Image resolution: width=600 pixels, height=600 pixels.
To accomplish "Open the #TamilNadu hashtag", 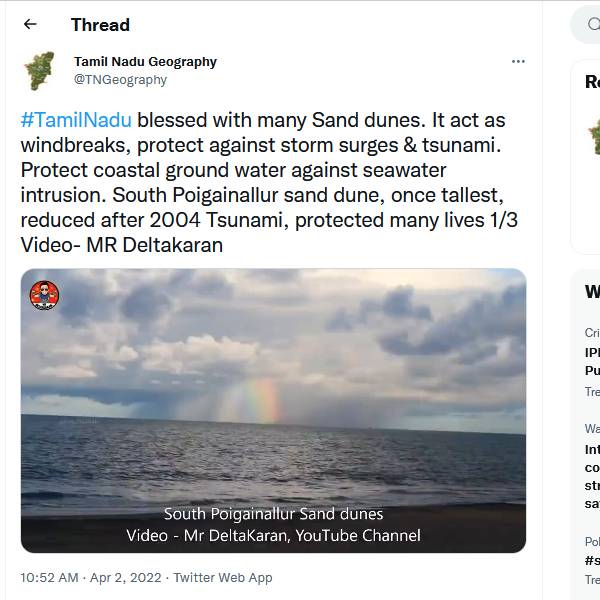I will [x=76, y=120].
